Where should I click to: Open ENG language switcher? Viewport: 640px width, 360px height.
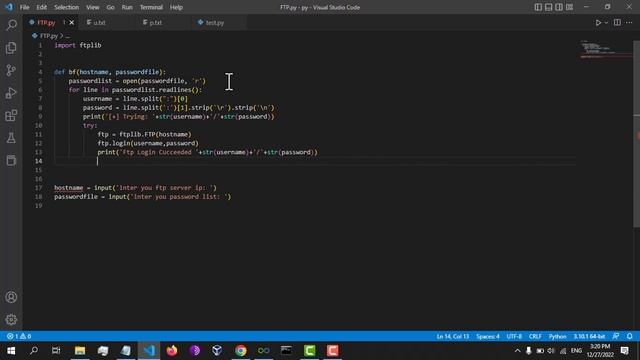[576, 351]
